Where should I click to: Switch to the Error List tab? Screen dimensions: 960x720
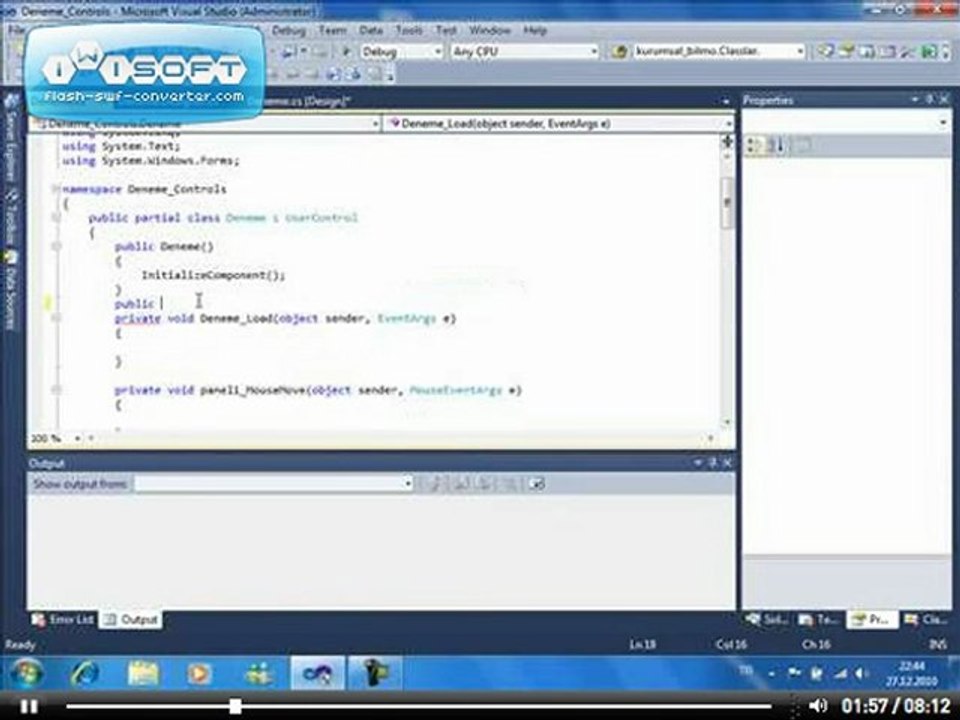tap(63, 620)
